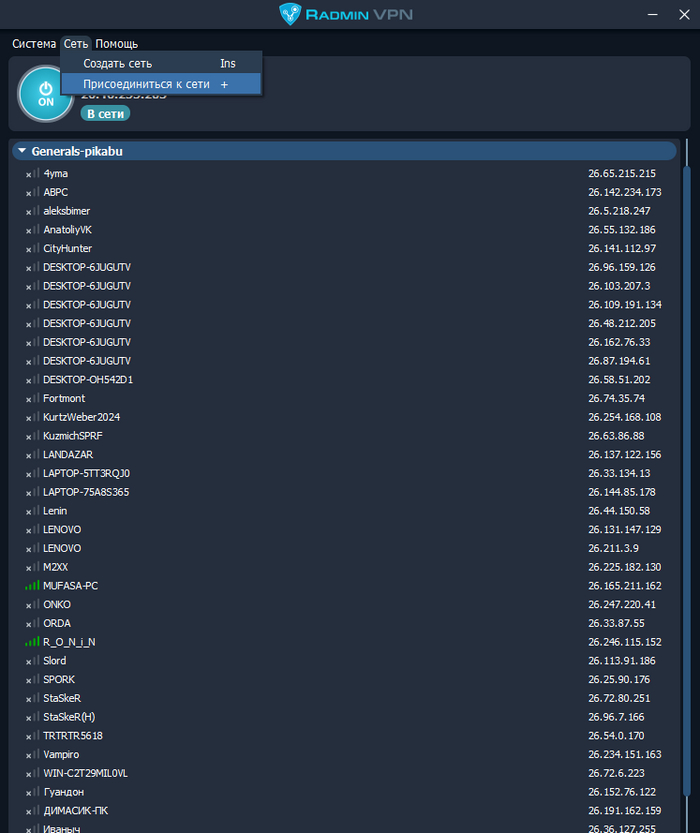Viewport: 700px width, 833px height.
Task: Select the R_O_N_i_N member row
Action: [345, 642]
